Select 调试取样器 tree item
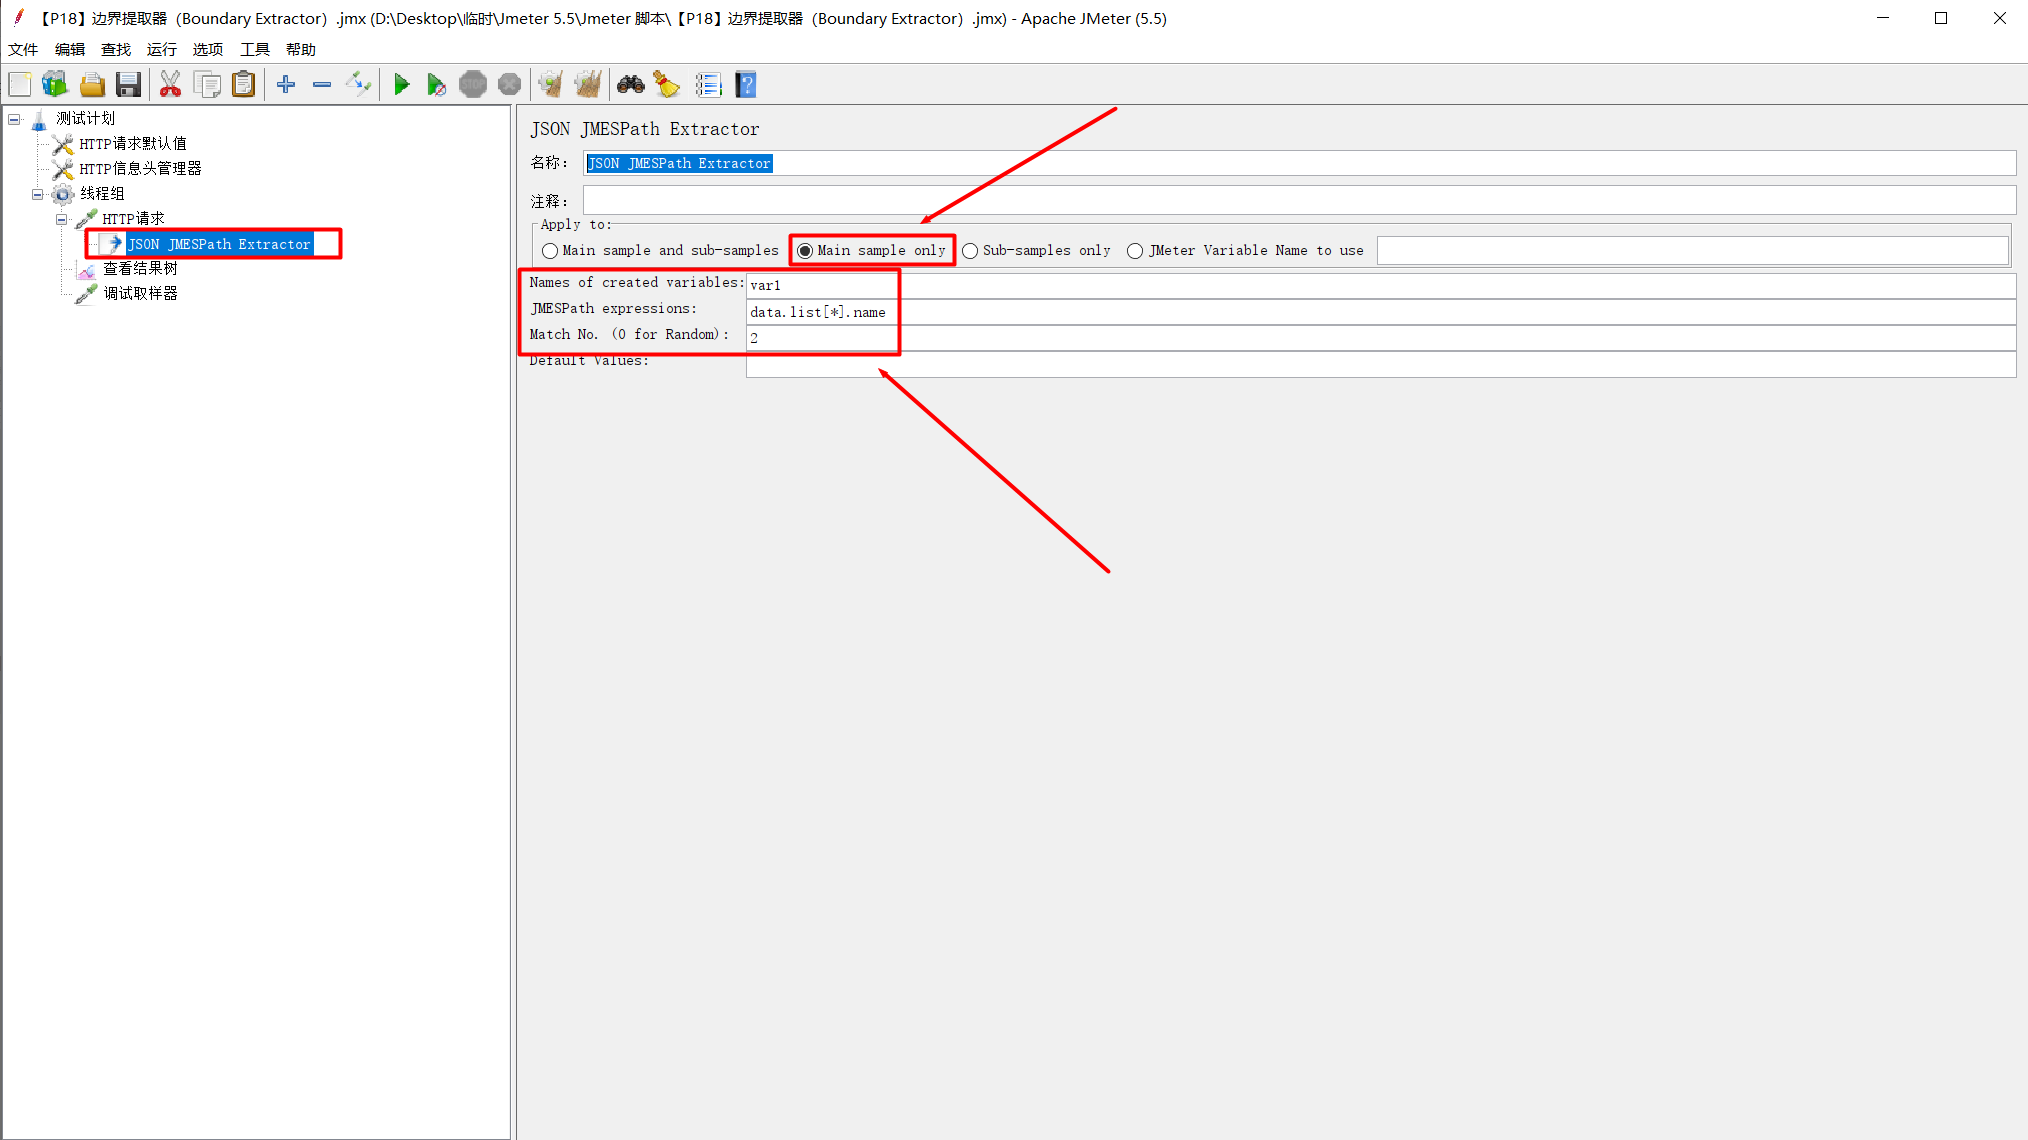Image resolution: width=2028 pixels, height=1140 pixels. coord(140,294)
